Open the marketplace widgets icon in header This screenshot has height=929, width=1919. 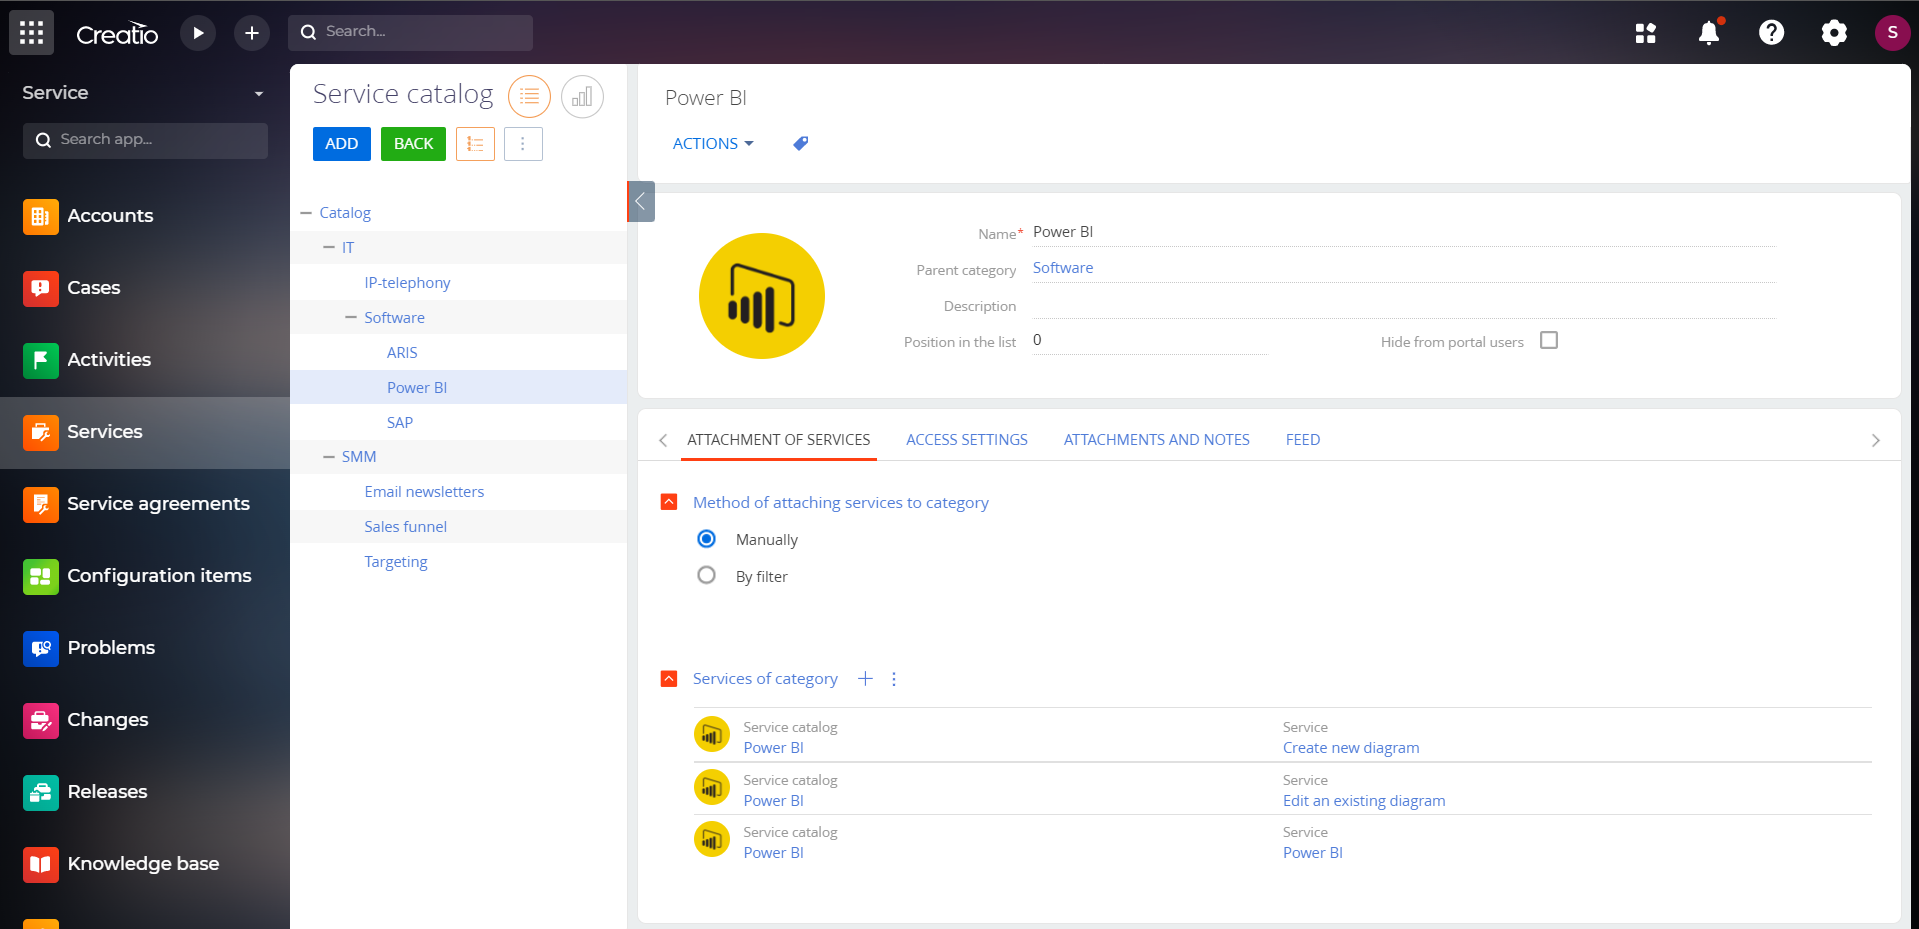click(x=1645, y=33)
